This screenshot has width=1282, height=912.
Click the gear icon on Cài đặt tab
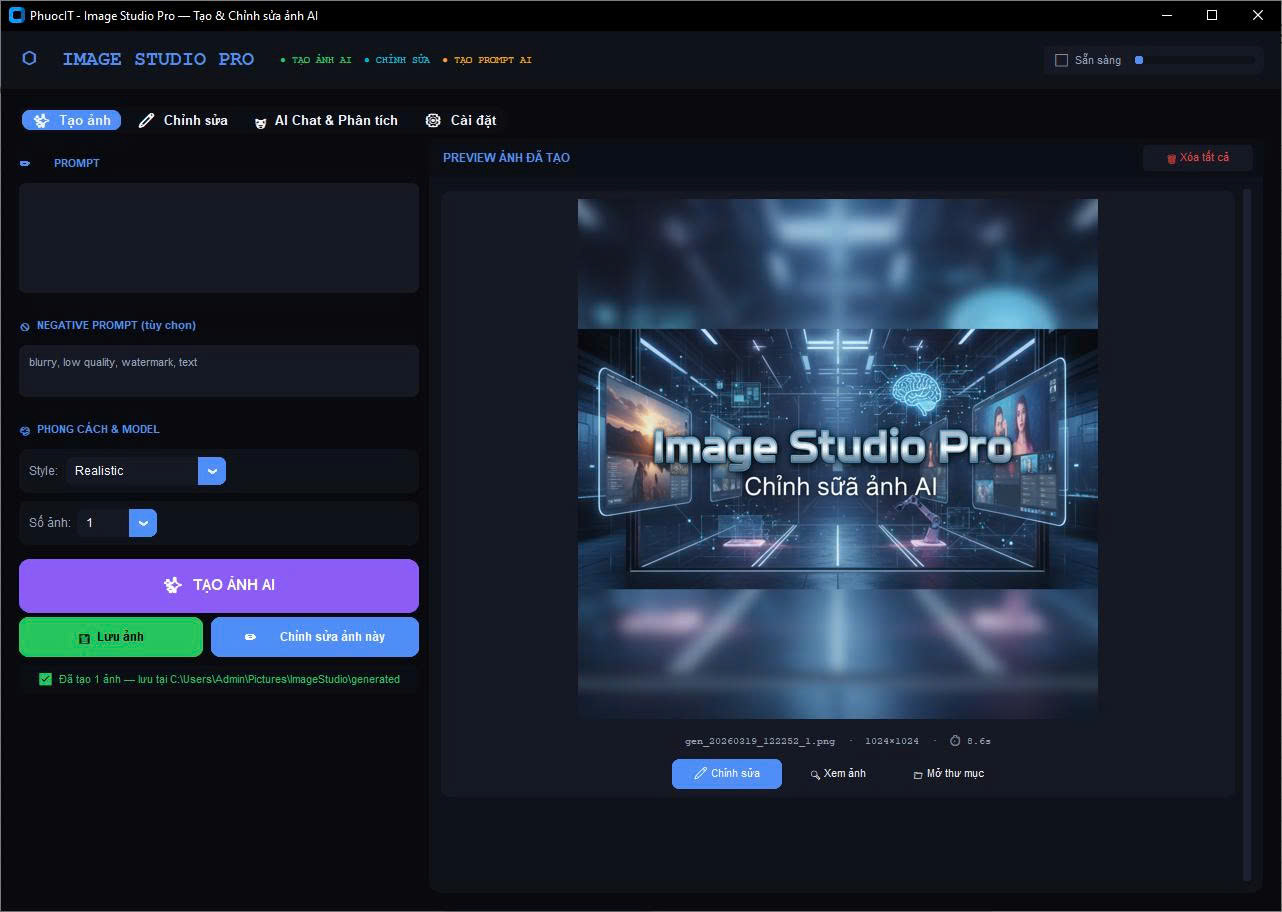[x=433, y=120]
